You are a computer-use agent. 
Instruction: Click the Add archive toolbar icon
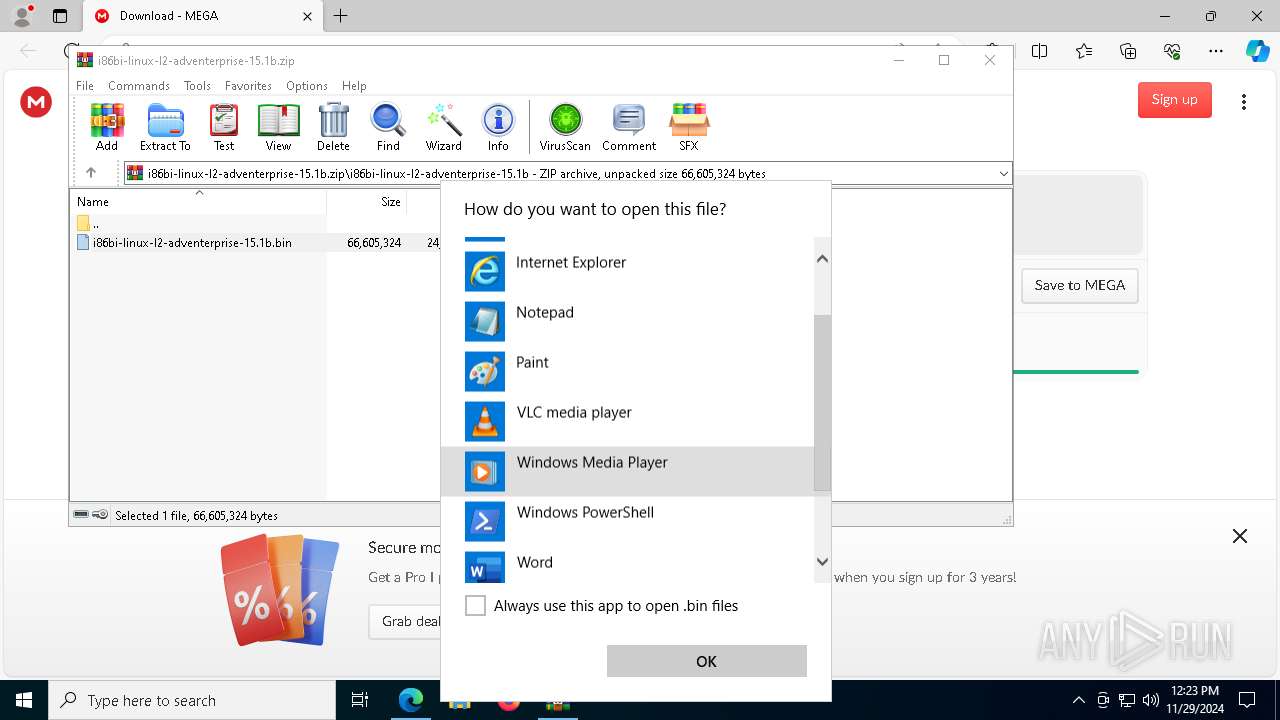click(107, 127)
